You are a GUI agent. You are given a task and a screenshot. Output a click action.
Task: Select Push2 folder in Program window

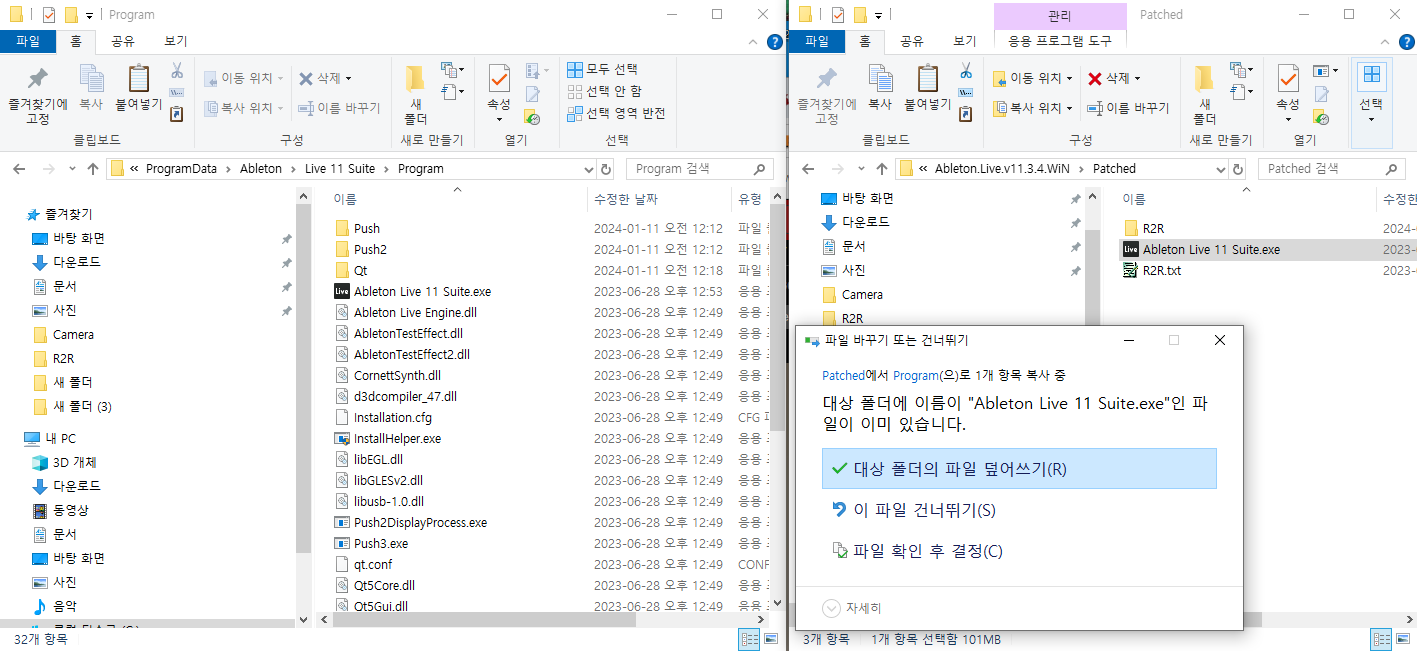click(x=370, y=249)
